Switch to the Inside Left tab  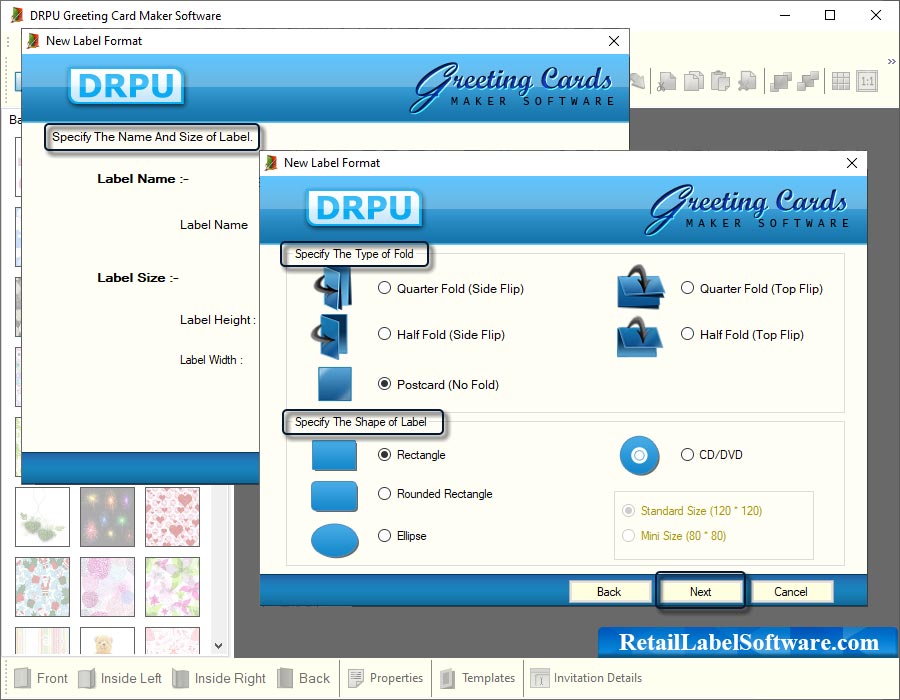click(119, 678)
